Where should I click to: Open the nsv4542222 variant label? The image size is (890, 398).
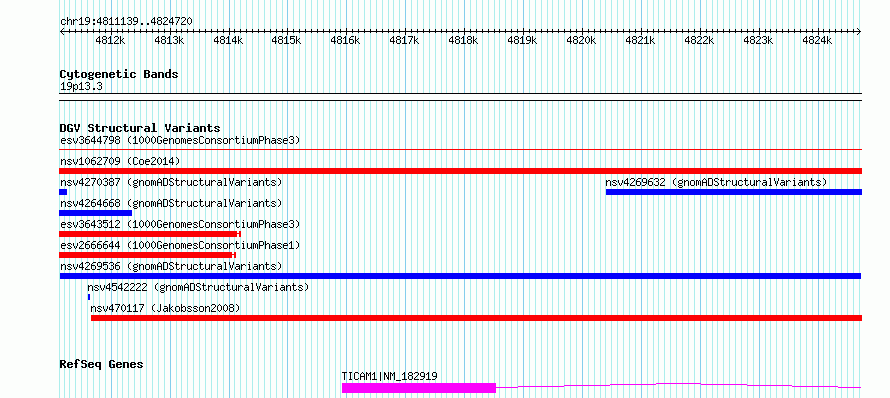pos(198,287)
